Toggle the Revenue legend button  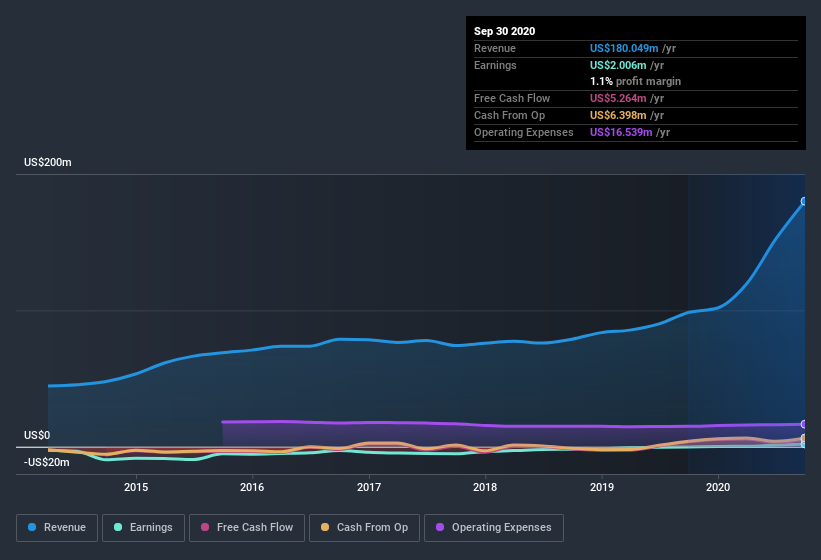click(57, 528)
